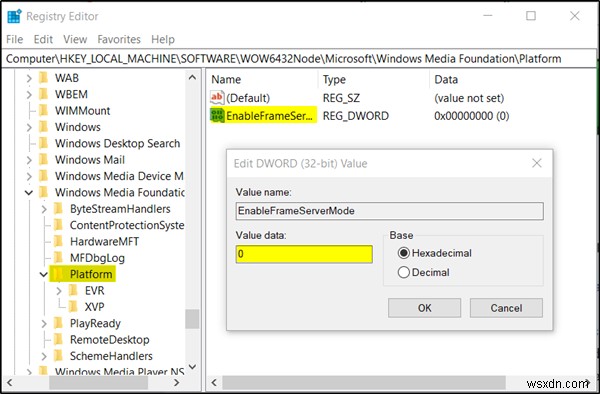Open the View menu

click(x=75, y=39)
